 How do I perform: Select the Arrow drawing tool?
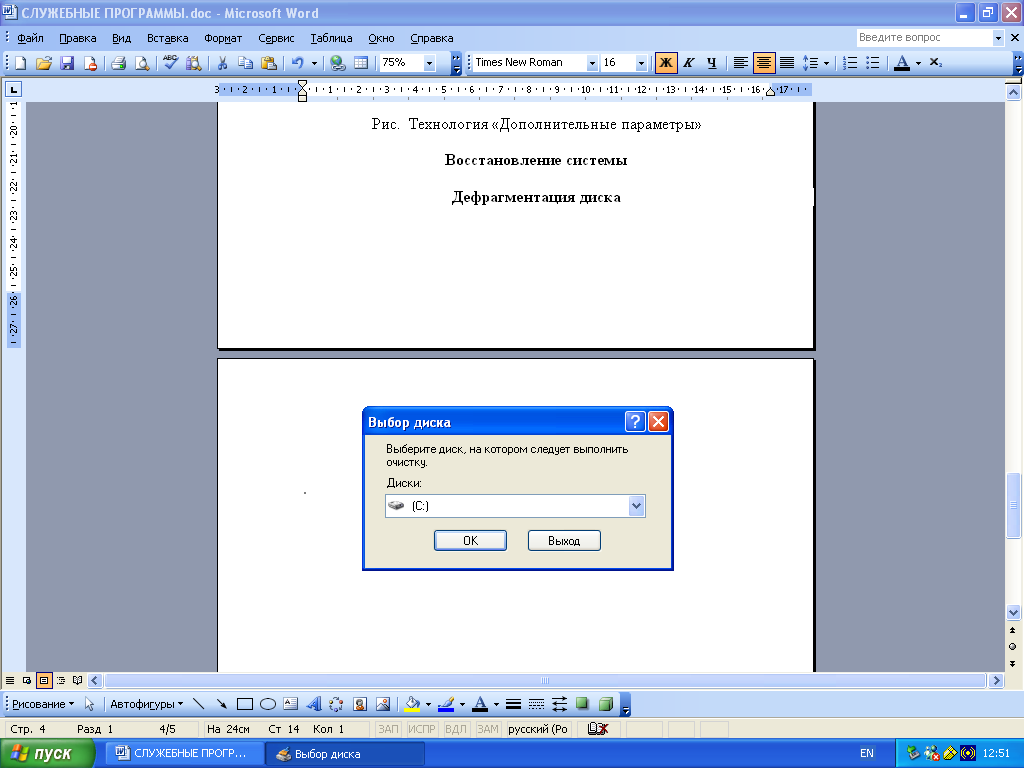[221, 704]
